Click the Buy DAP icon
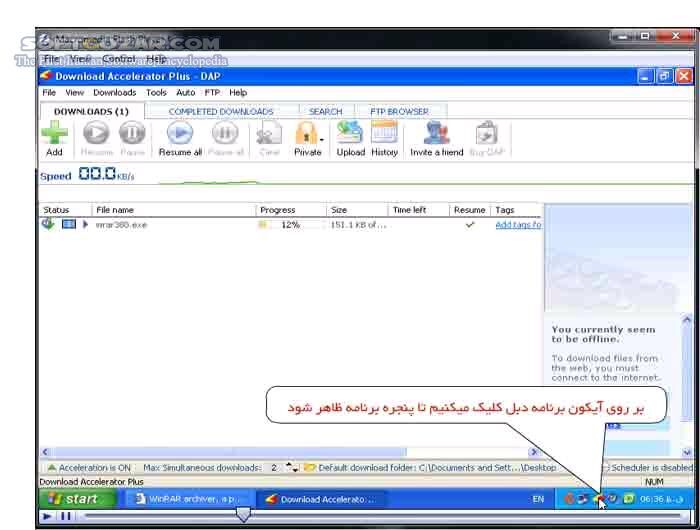Image resolution: width=700 pixels, height=530 pixels. click(x=486, y=133)
